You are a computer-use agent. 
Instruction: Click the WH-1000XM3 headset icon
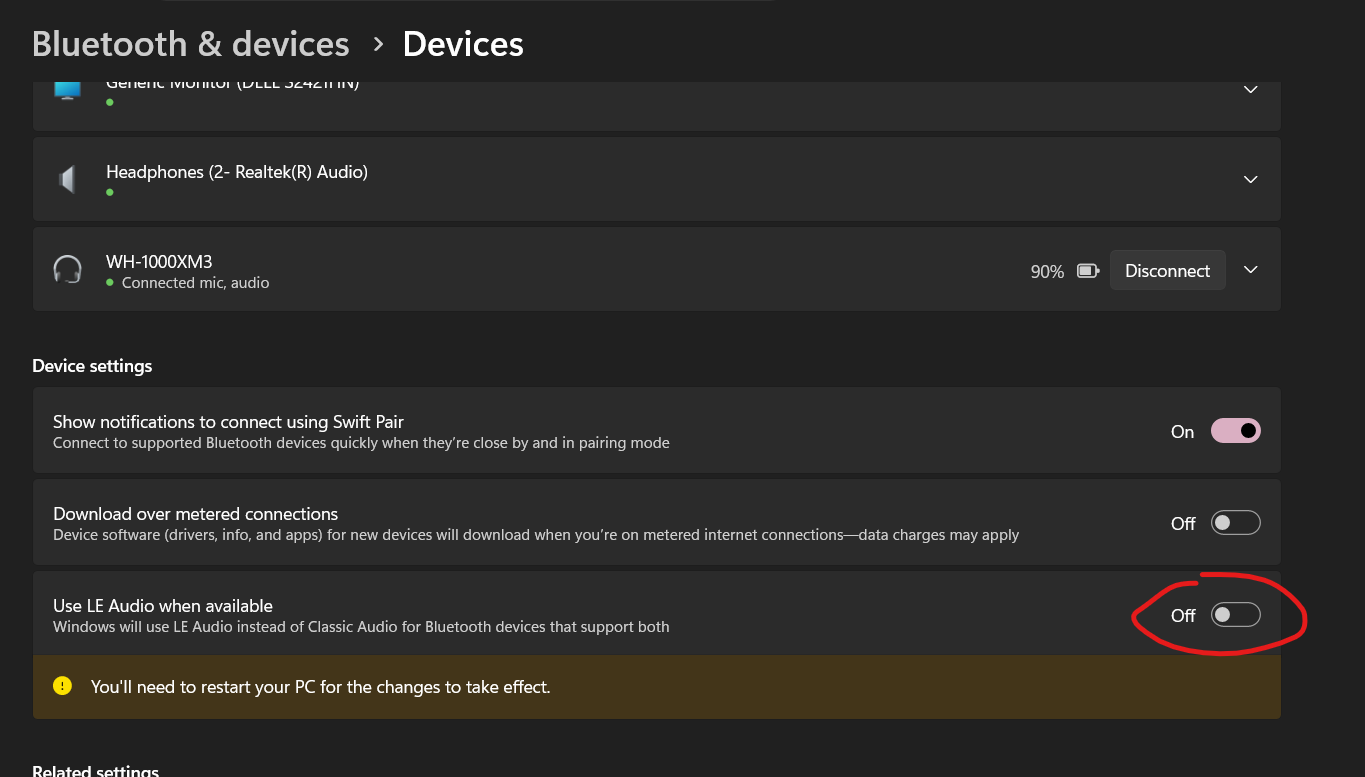point(67,270)
